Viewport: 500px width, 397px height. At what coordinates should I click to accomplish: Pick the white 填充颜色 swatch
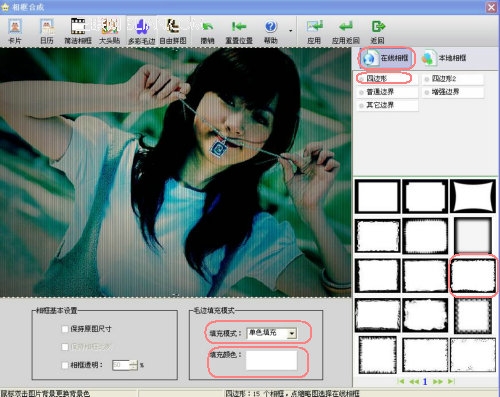271,360
